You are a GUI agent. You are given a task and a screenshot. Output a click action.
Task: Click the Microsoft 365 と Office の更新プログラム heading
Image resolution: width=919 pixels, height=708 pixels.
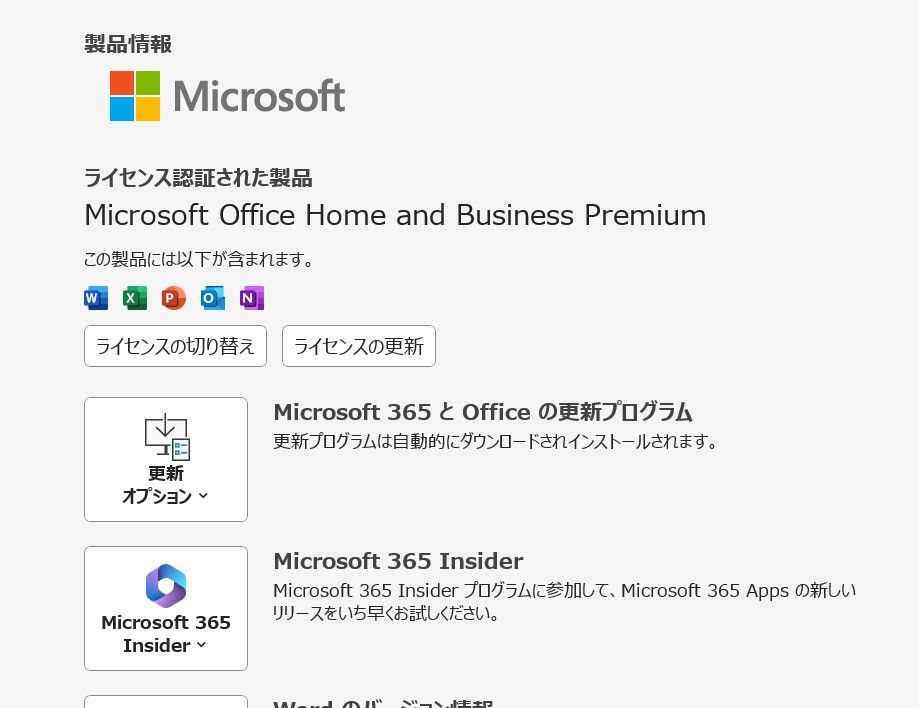[483, 412]
